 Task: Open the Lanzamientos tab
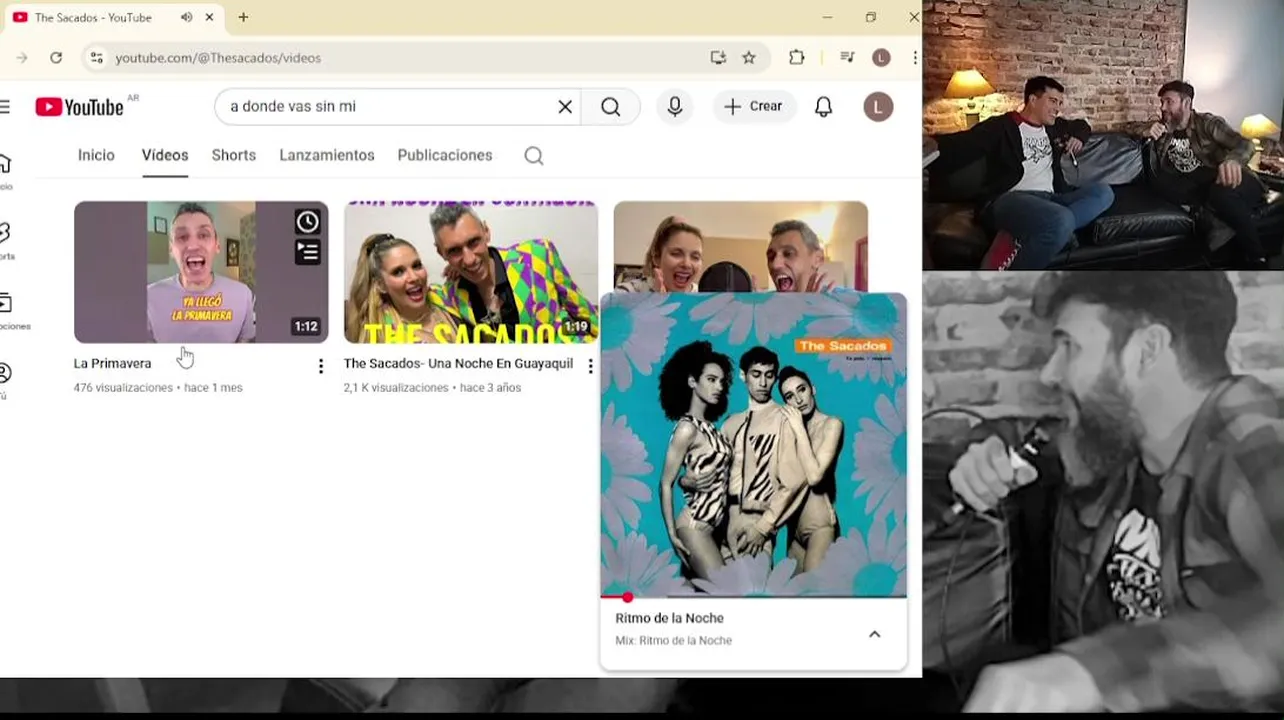(x=327, y=156)
